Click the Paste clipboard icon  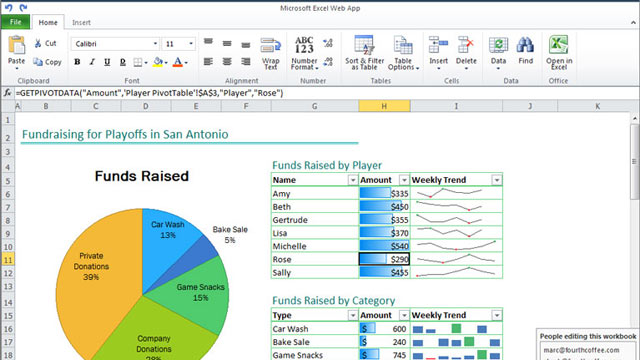[16, 45]
